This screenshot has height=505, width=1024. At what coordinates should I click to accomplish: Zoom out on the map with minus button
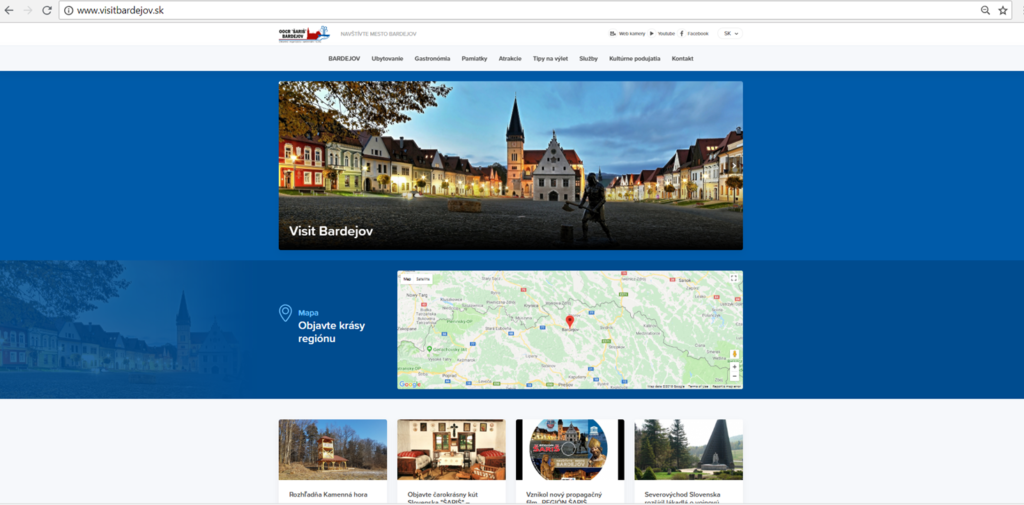tap(734, 377)
